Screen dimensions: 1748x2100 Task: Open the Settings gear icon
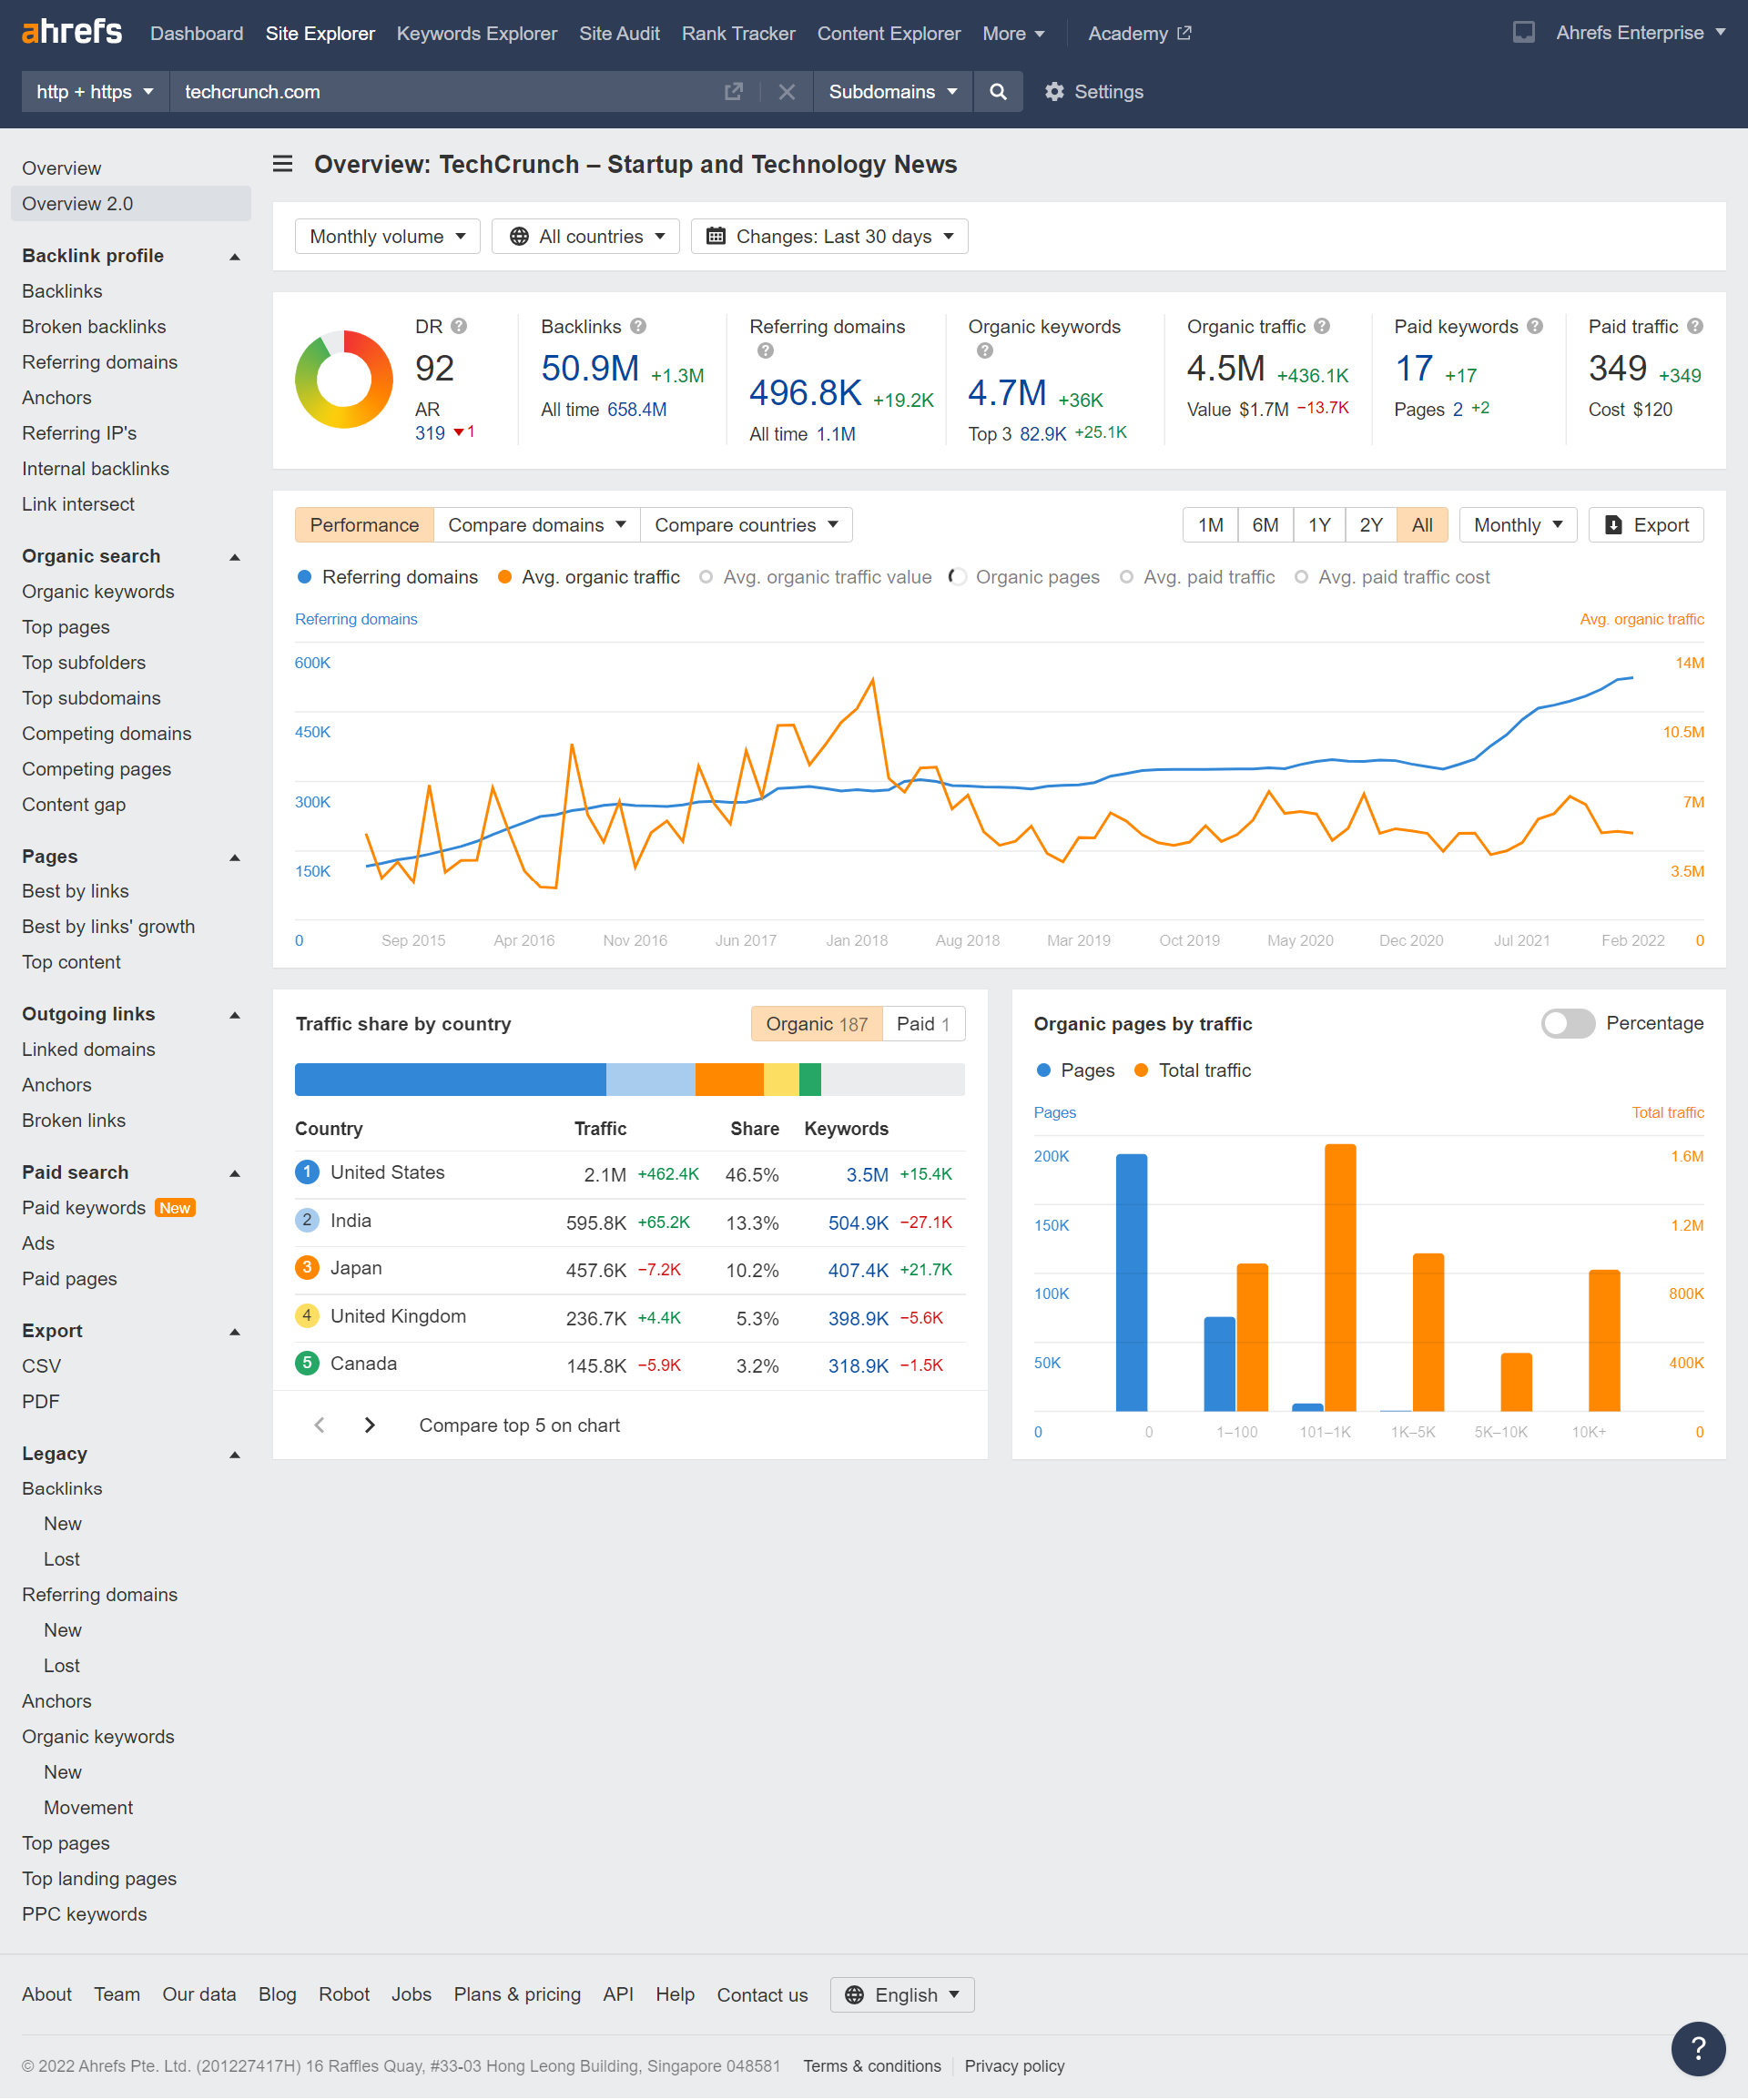[x=1054, y=92]
